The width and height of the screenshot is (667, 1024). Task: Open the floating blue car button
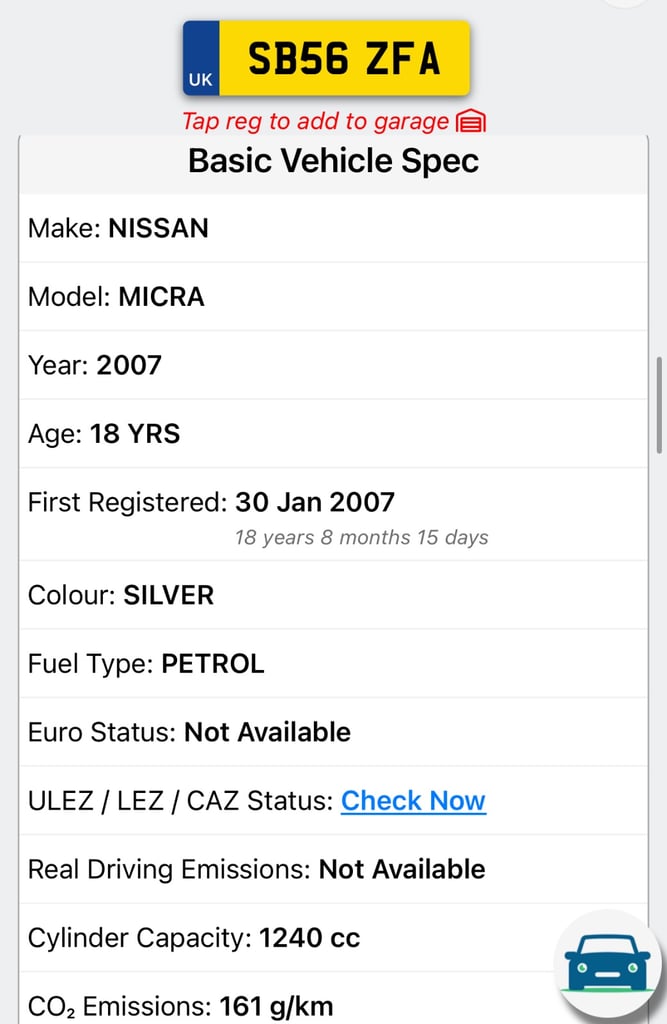pyautogui.click(x=607, y=963)
